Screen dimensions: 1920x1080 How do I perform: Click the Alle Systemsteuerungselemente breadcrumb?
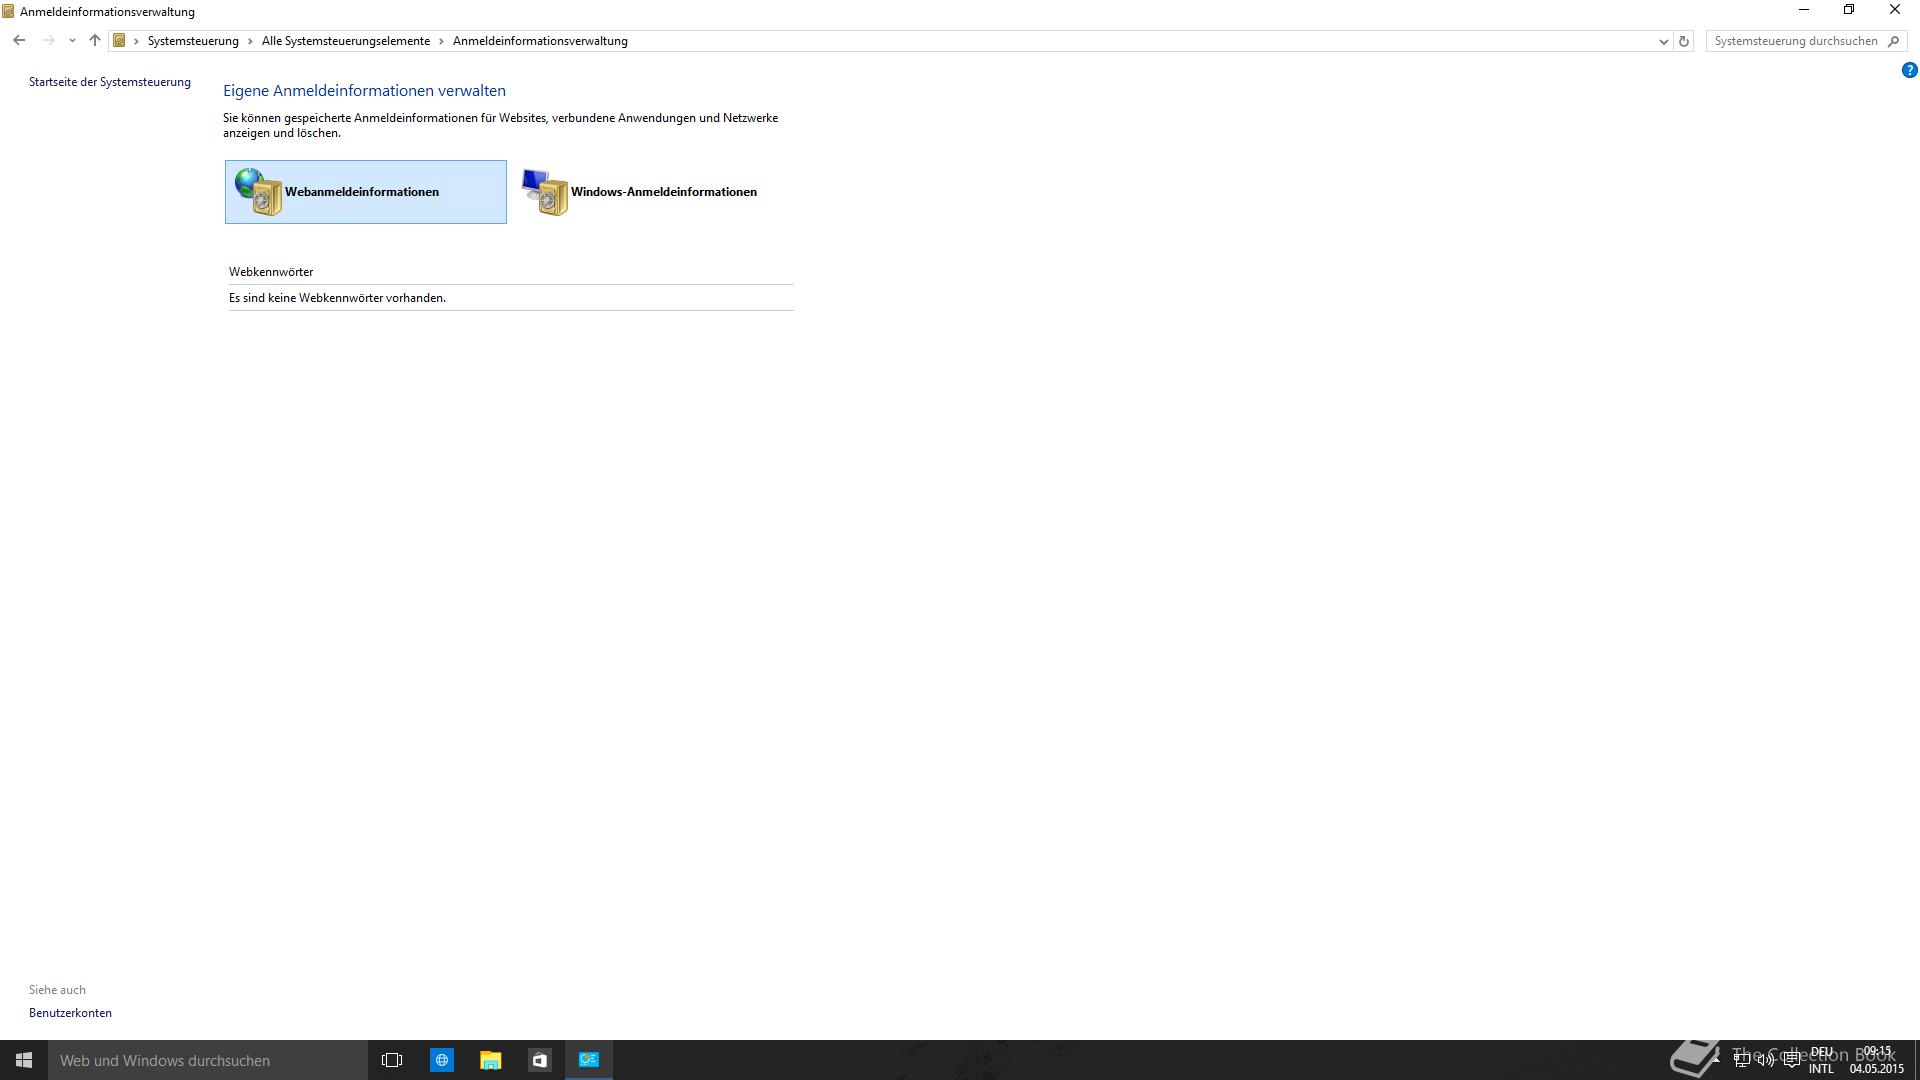tap(345, 41)
